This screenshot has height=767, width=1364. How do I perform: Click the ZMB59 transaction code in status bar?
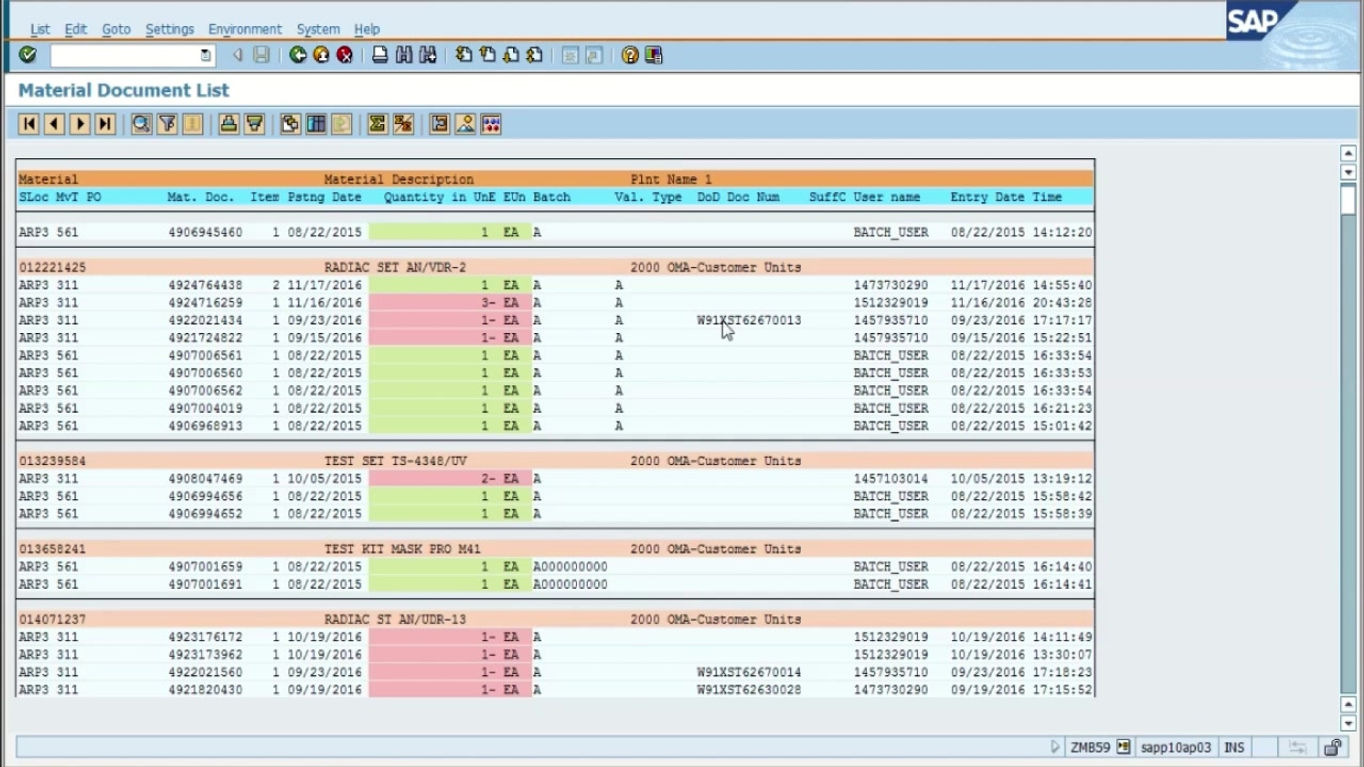pyautogui.click(x=1090, y=747)
